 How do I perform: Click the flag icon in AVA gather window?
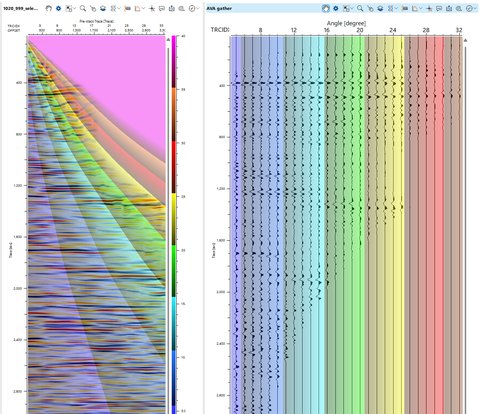[x=405, y=9]
